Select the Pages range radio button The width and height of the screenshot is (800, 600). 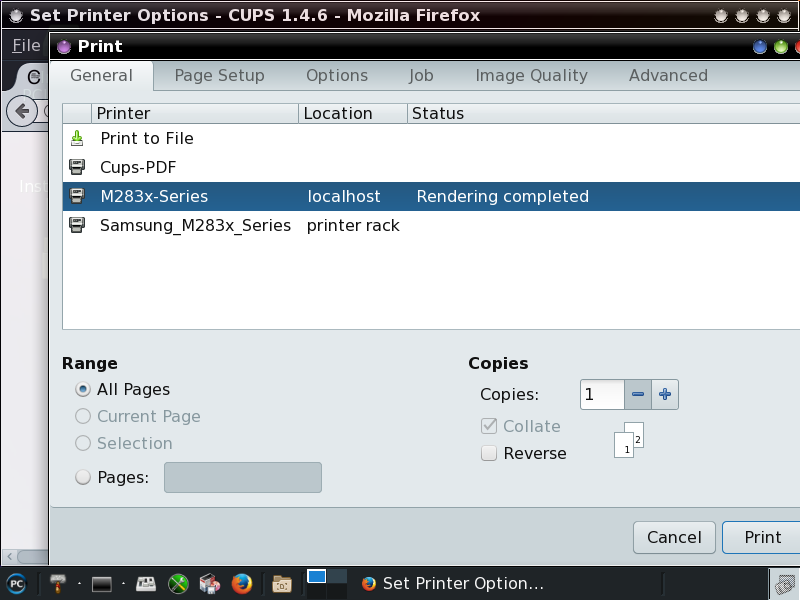(83, 477)
